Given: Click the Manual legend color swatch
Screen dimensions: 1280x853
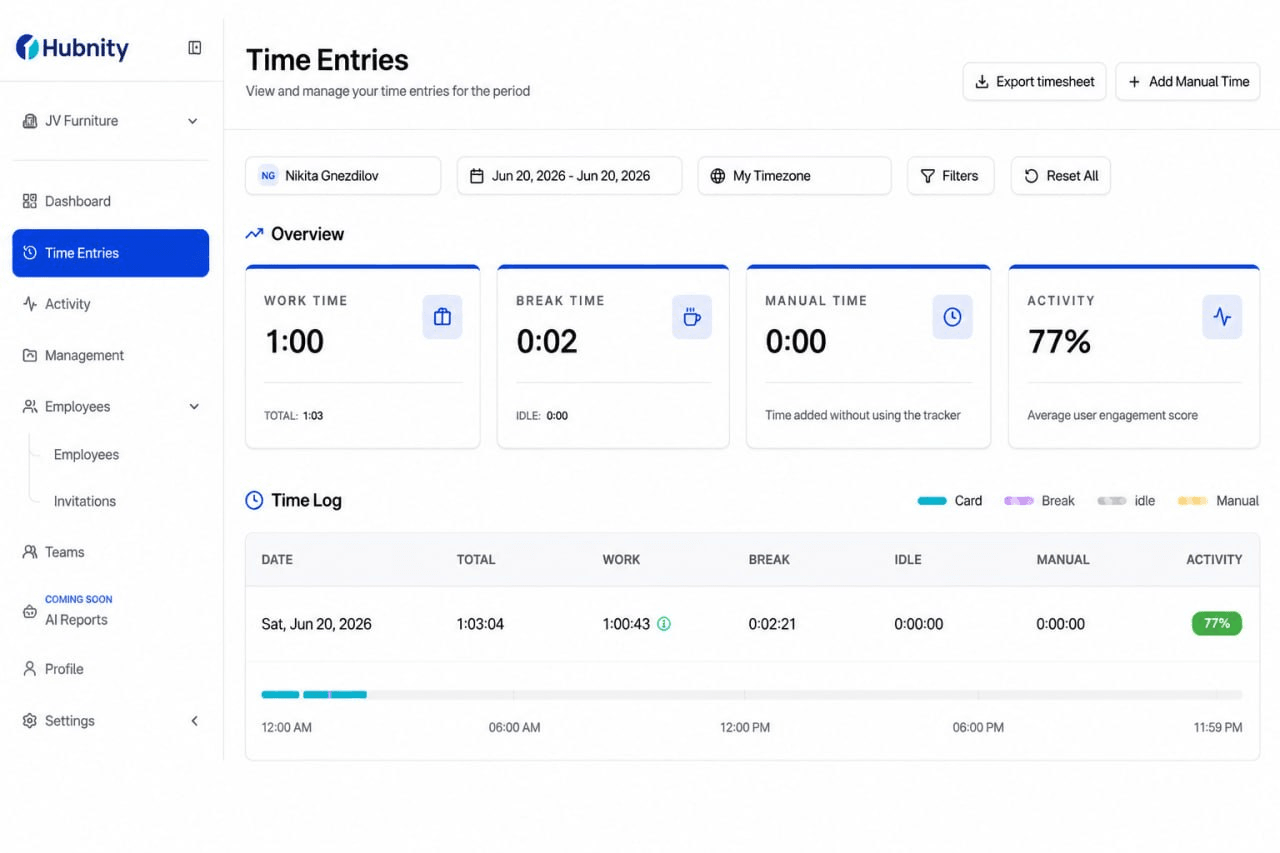Looking at the screenshot, I should (1192, 501).
